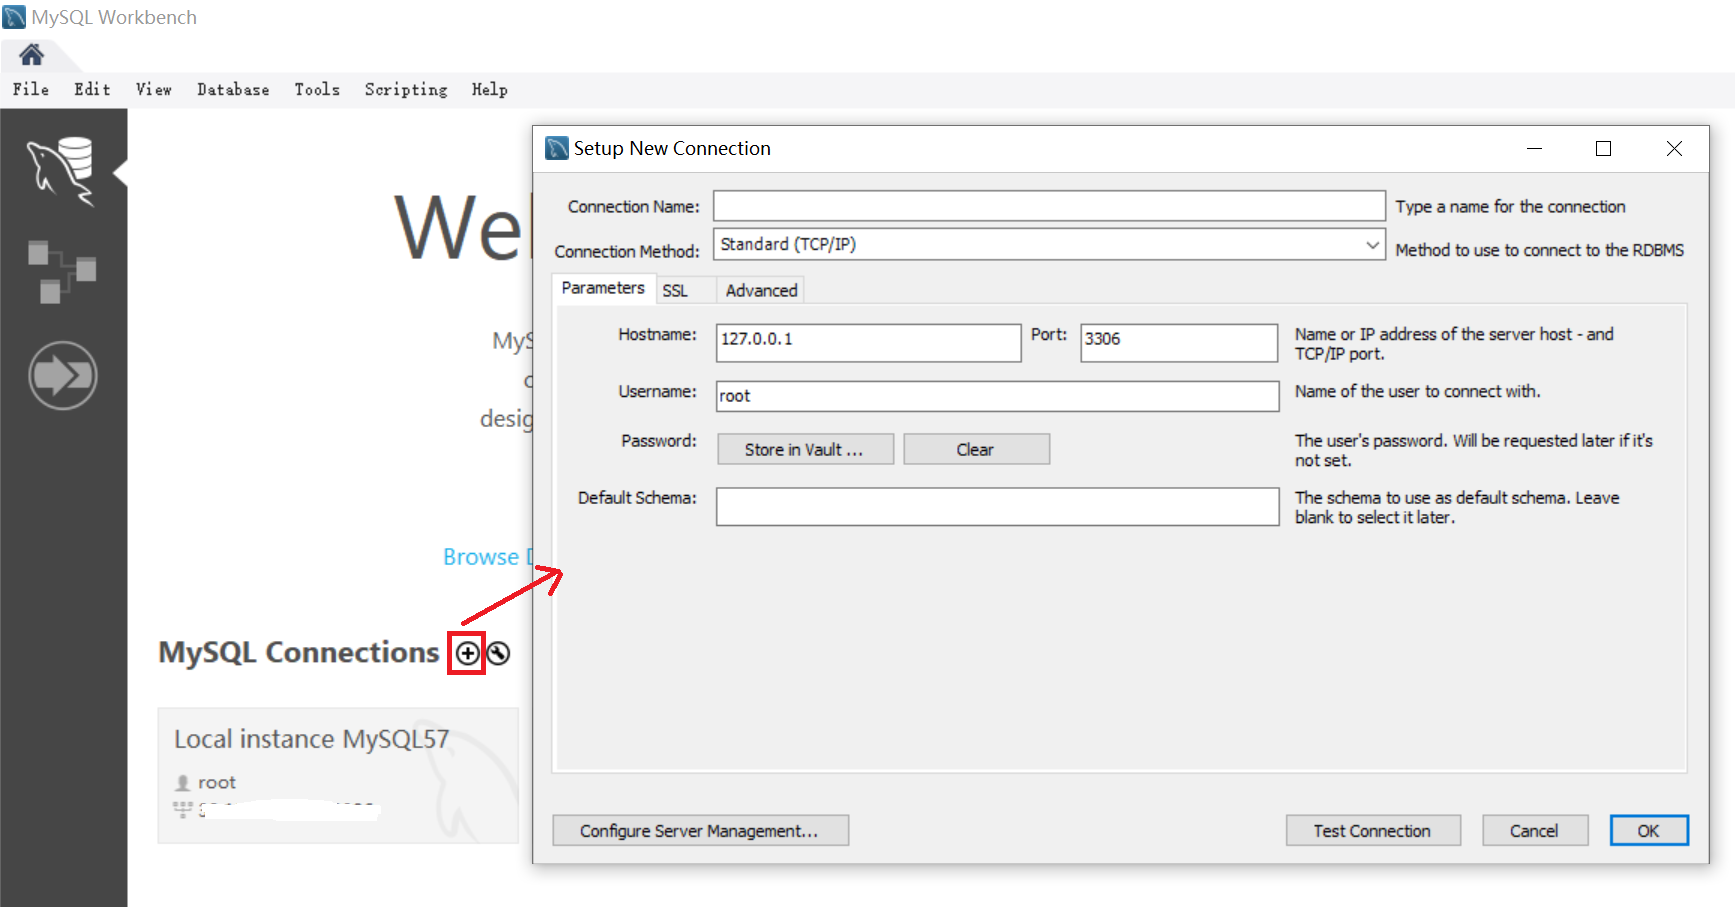Open the Home tab icon
The image size is (1735, 907).
click(31, 54)
